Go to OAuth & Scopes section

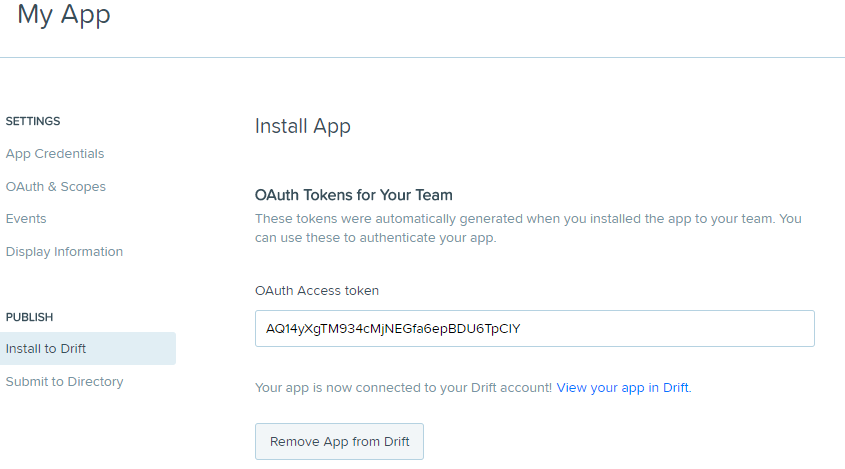[56, 187]
